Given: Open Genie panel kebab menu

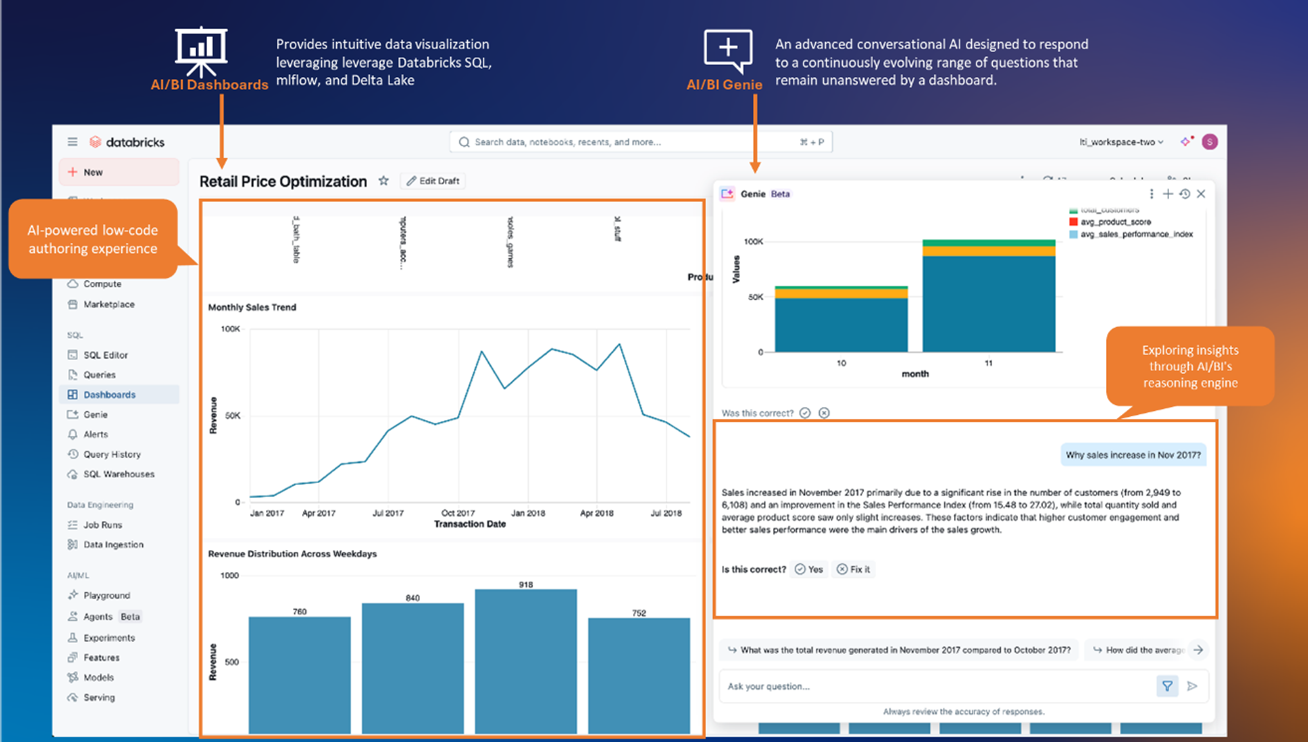Looking at the screenshot, I should 1151,194.
